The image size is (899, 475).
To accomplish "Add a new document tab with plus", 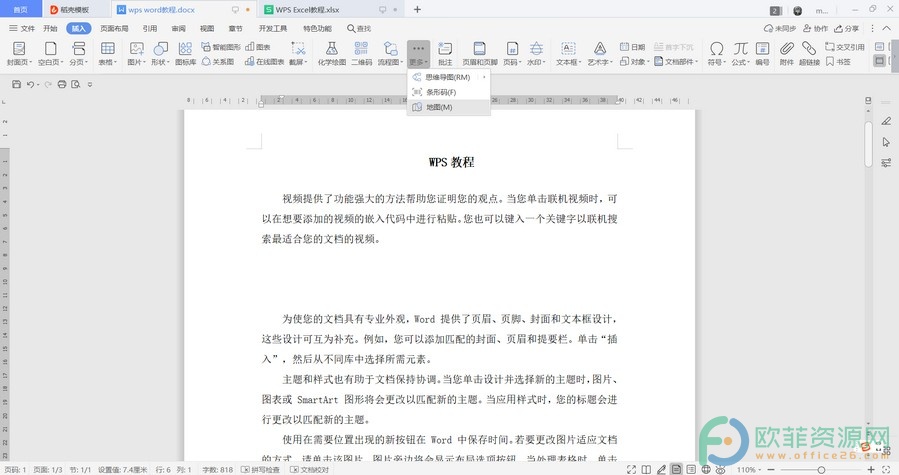I will (417, 9).
